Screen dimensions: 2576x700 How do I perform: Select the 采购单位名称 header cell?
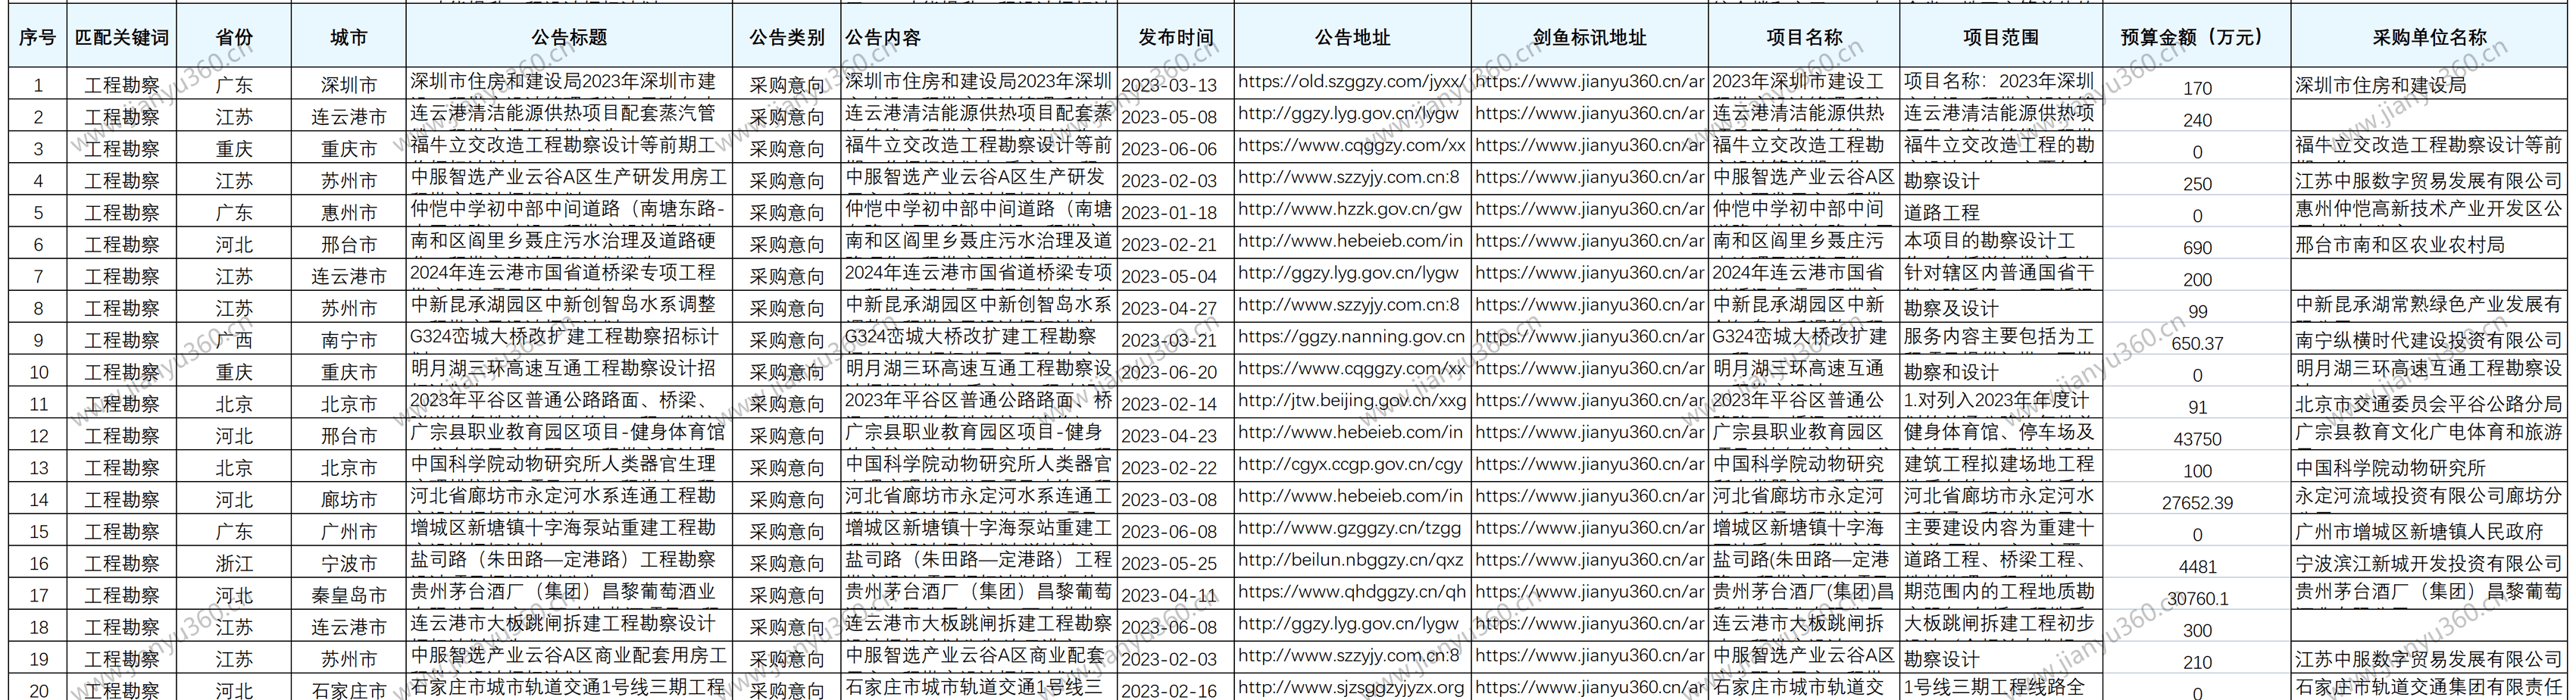pos(2429,38)
